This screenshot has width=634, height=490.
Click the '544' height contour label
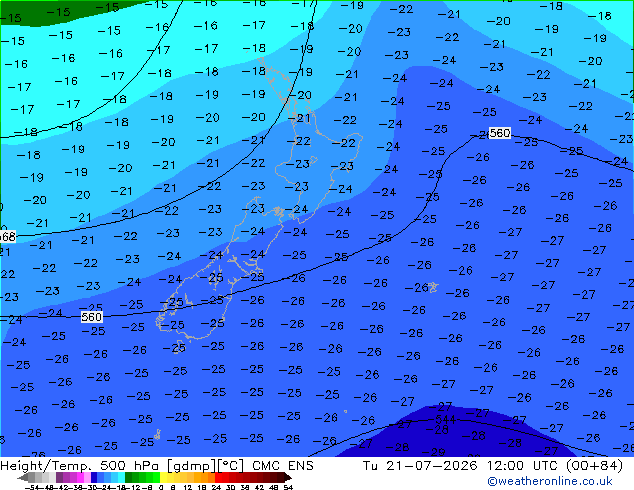pos(446,419)
